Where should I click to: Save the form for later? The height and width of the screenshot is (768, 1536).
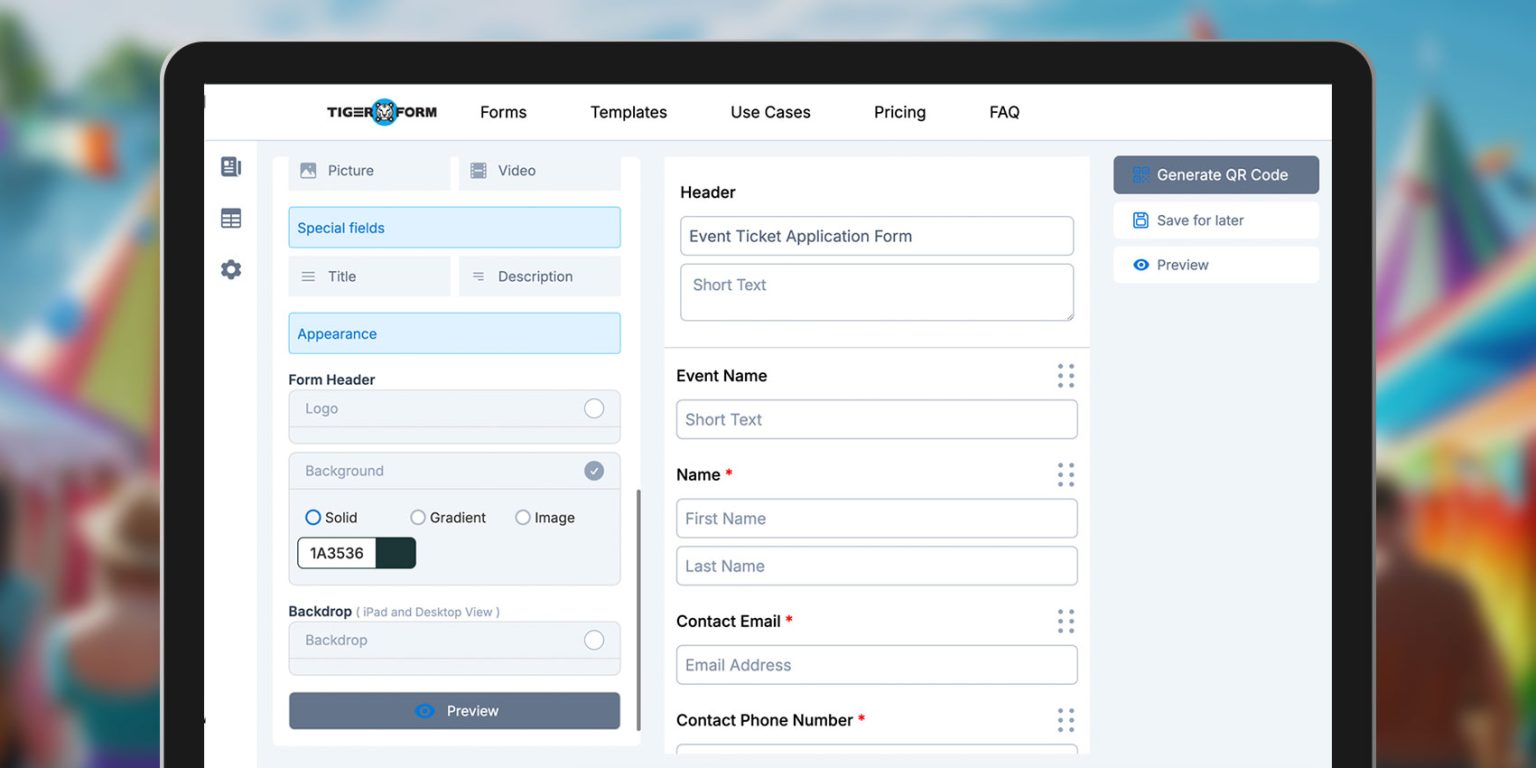[x=1215, y=220]
